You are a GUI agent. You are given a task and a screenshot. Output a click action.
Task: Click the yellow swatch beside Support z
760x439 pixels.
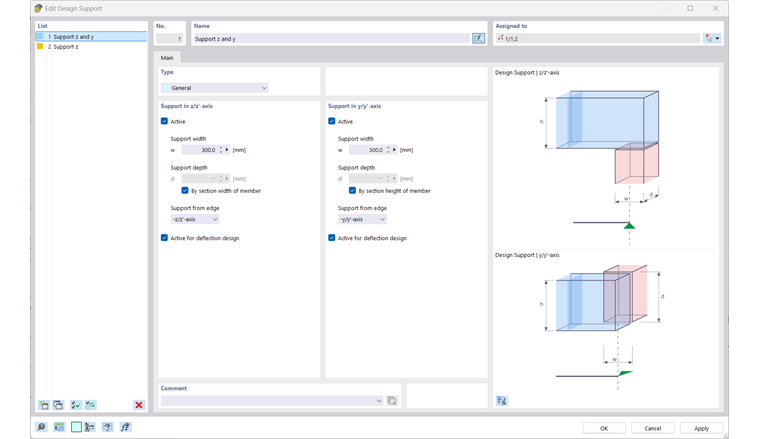point(40,47)
